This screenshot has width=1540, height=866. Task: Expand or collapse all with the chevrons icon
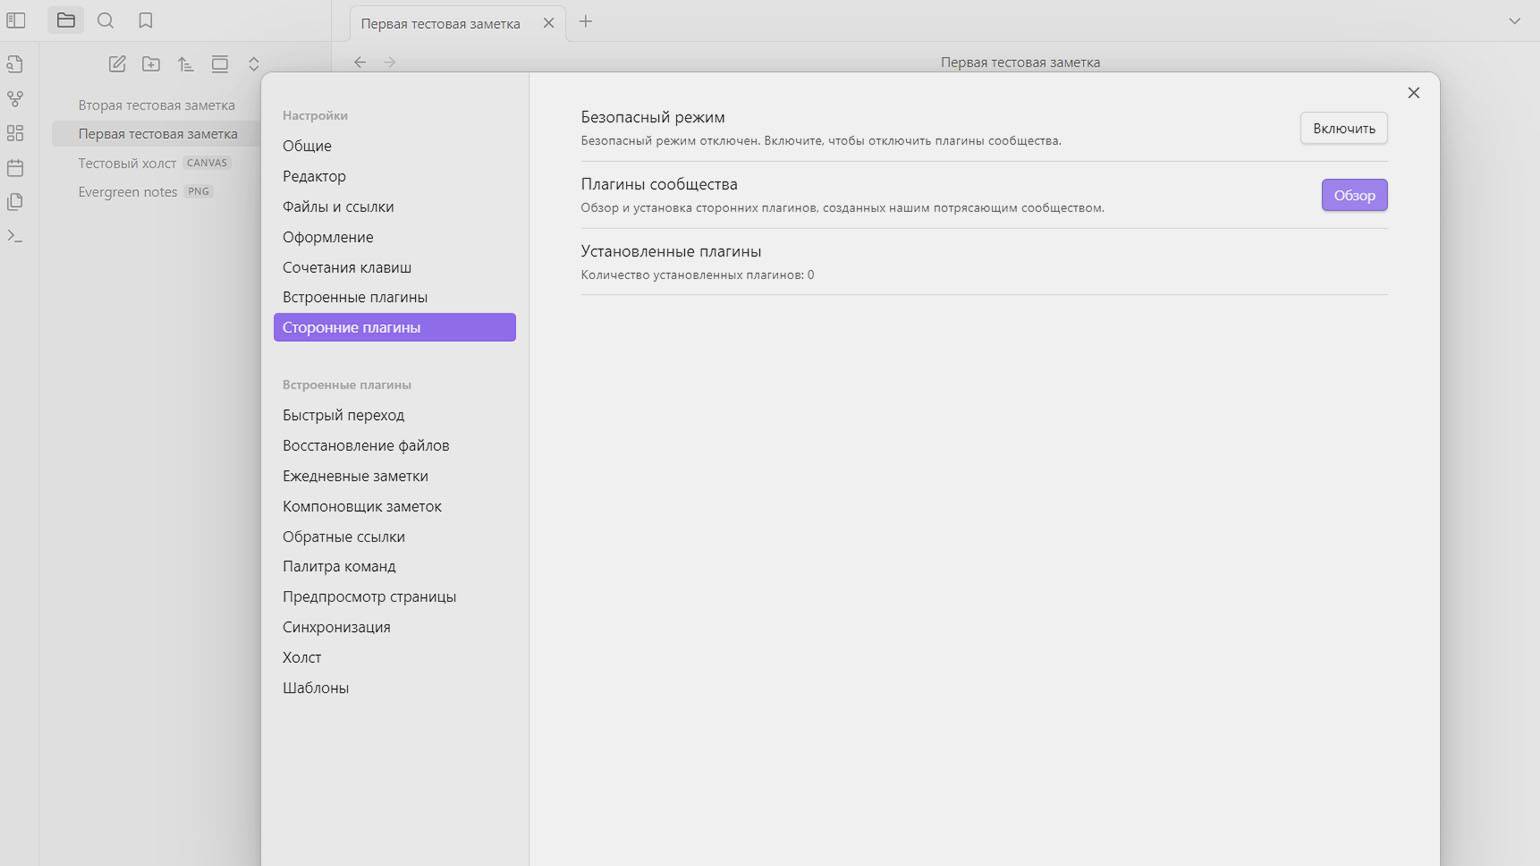pyautogui.click(x=254, y=64)
